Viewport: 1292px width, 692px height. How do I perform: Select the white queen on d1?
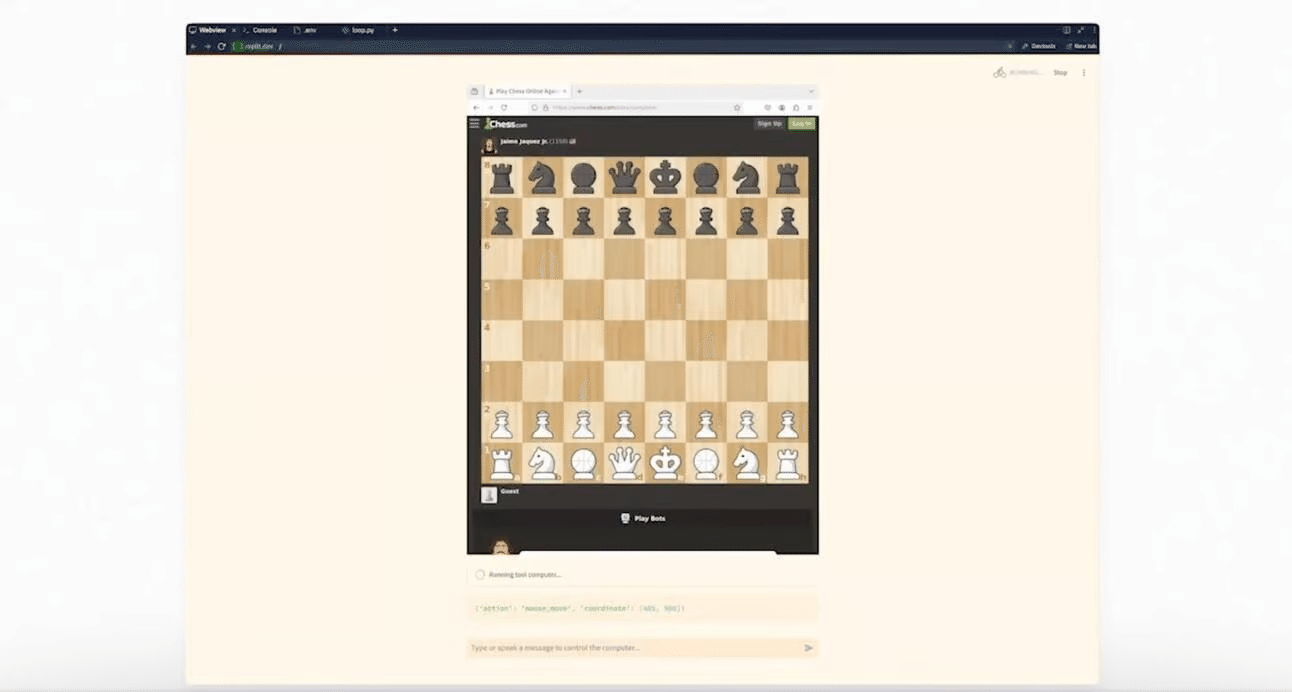(624, 464)
